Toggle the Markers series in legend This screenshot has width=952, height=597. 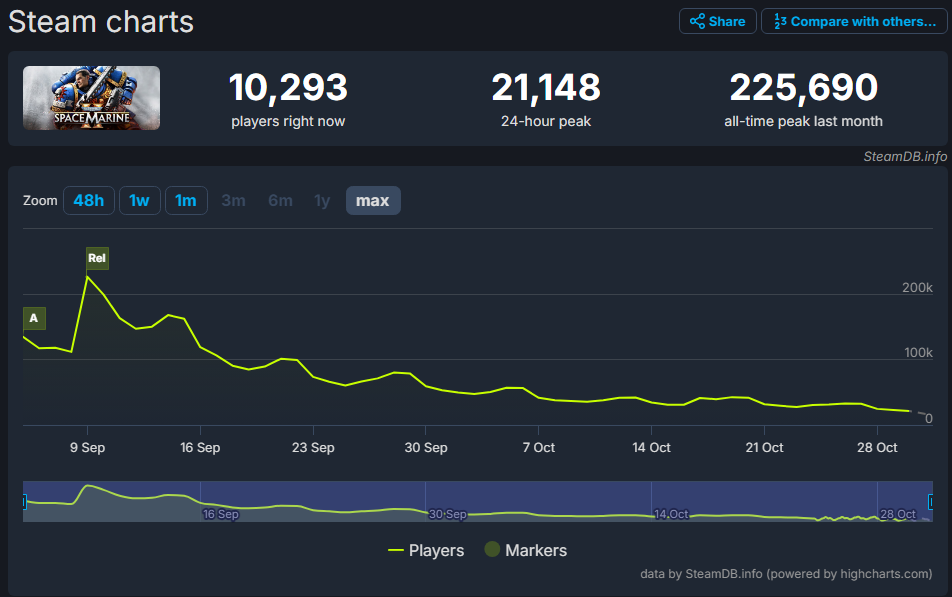526,550
